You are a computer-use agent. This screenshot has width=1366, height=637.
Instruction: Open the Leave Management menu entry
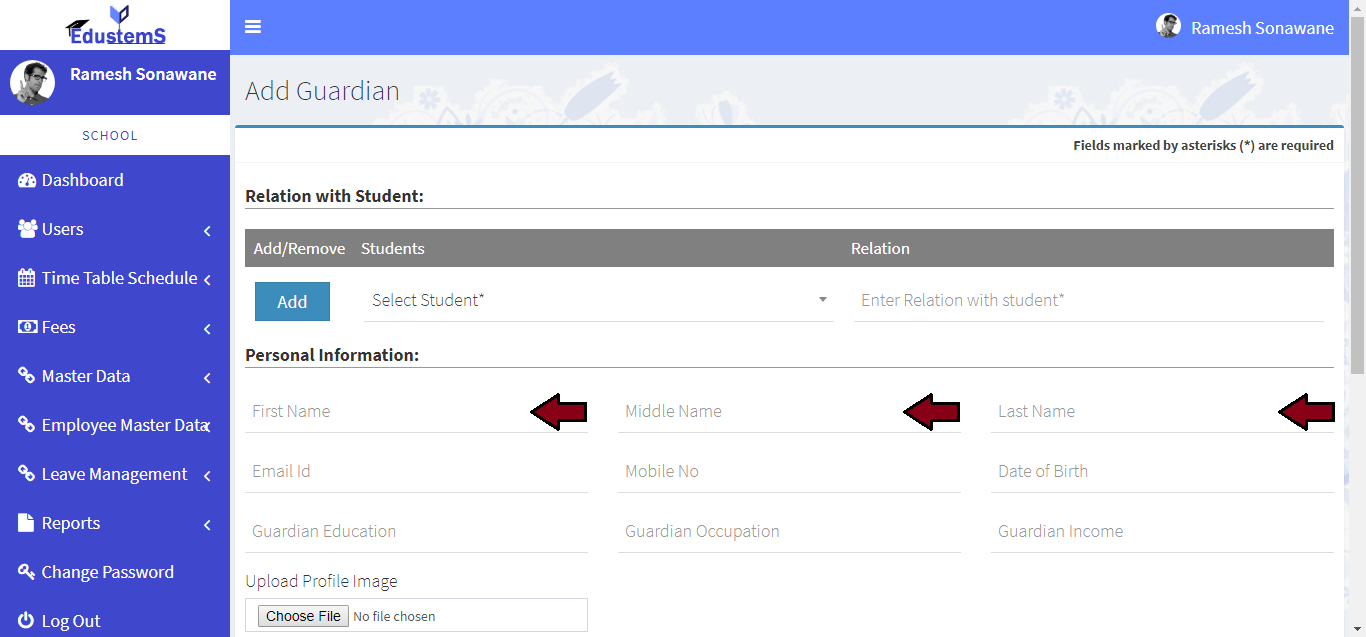113,473
